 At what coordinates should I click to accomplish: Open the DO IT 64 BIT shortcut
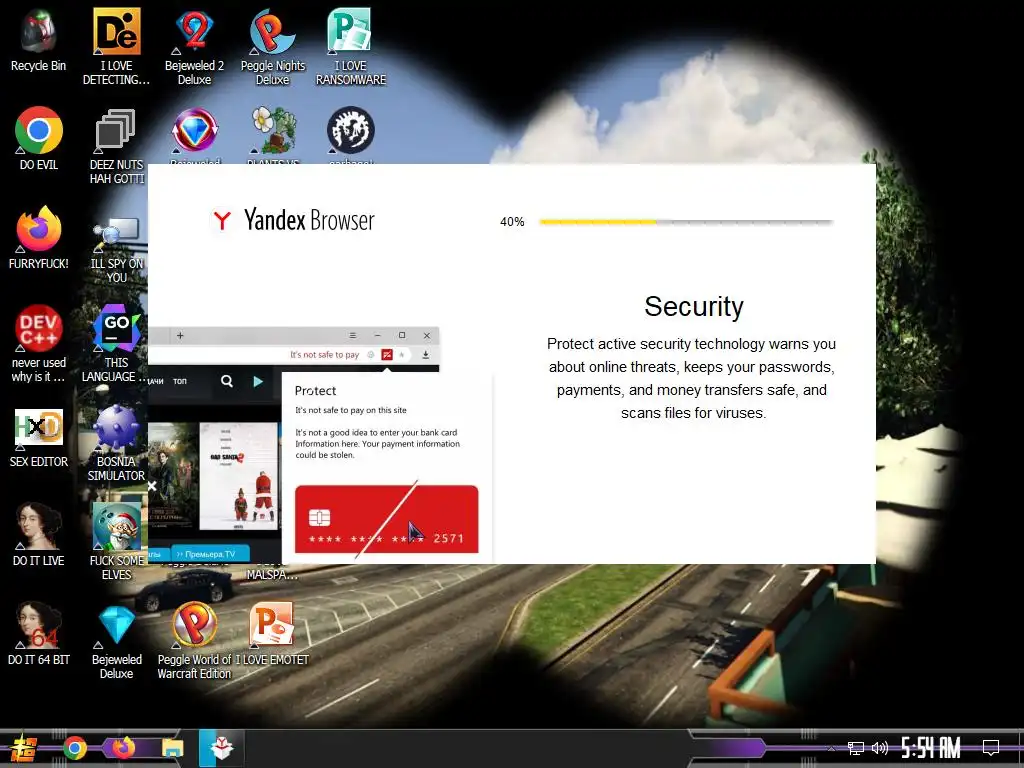point(39,633)
